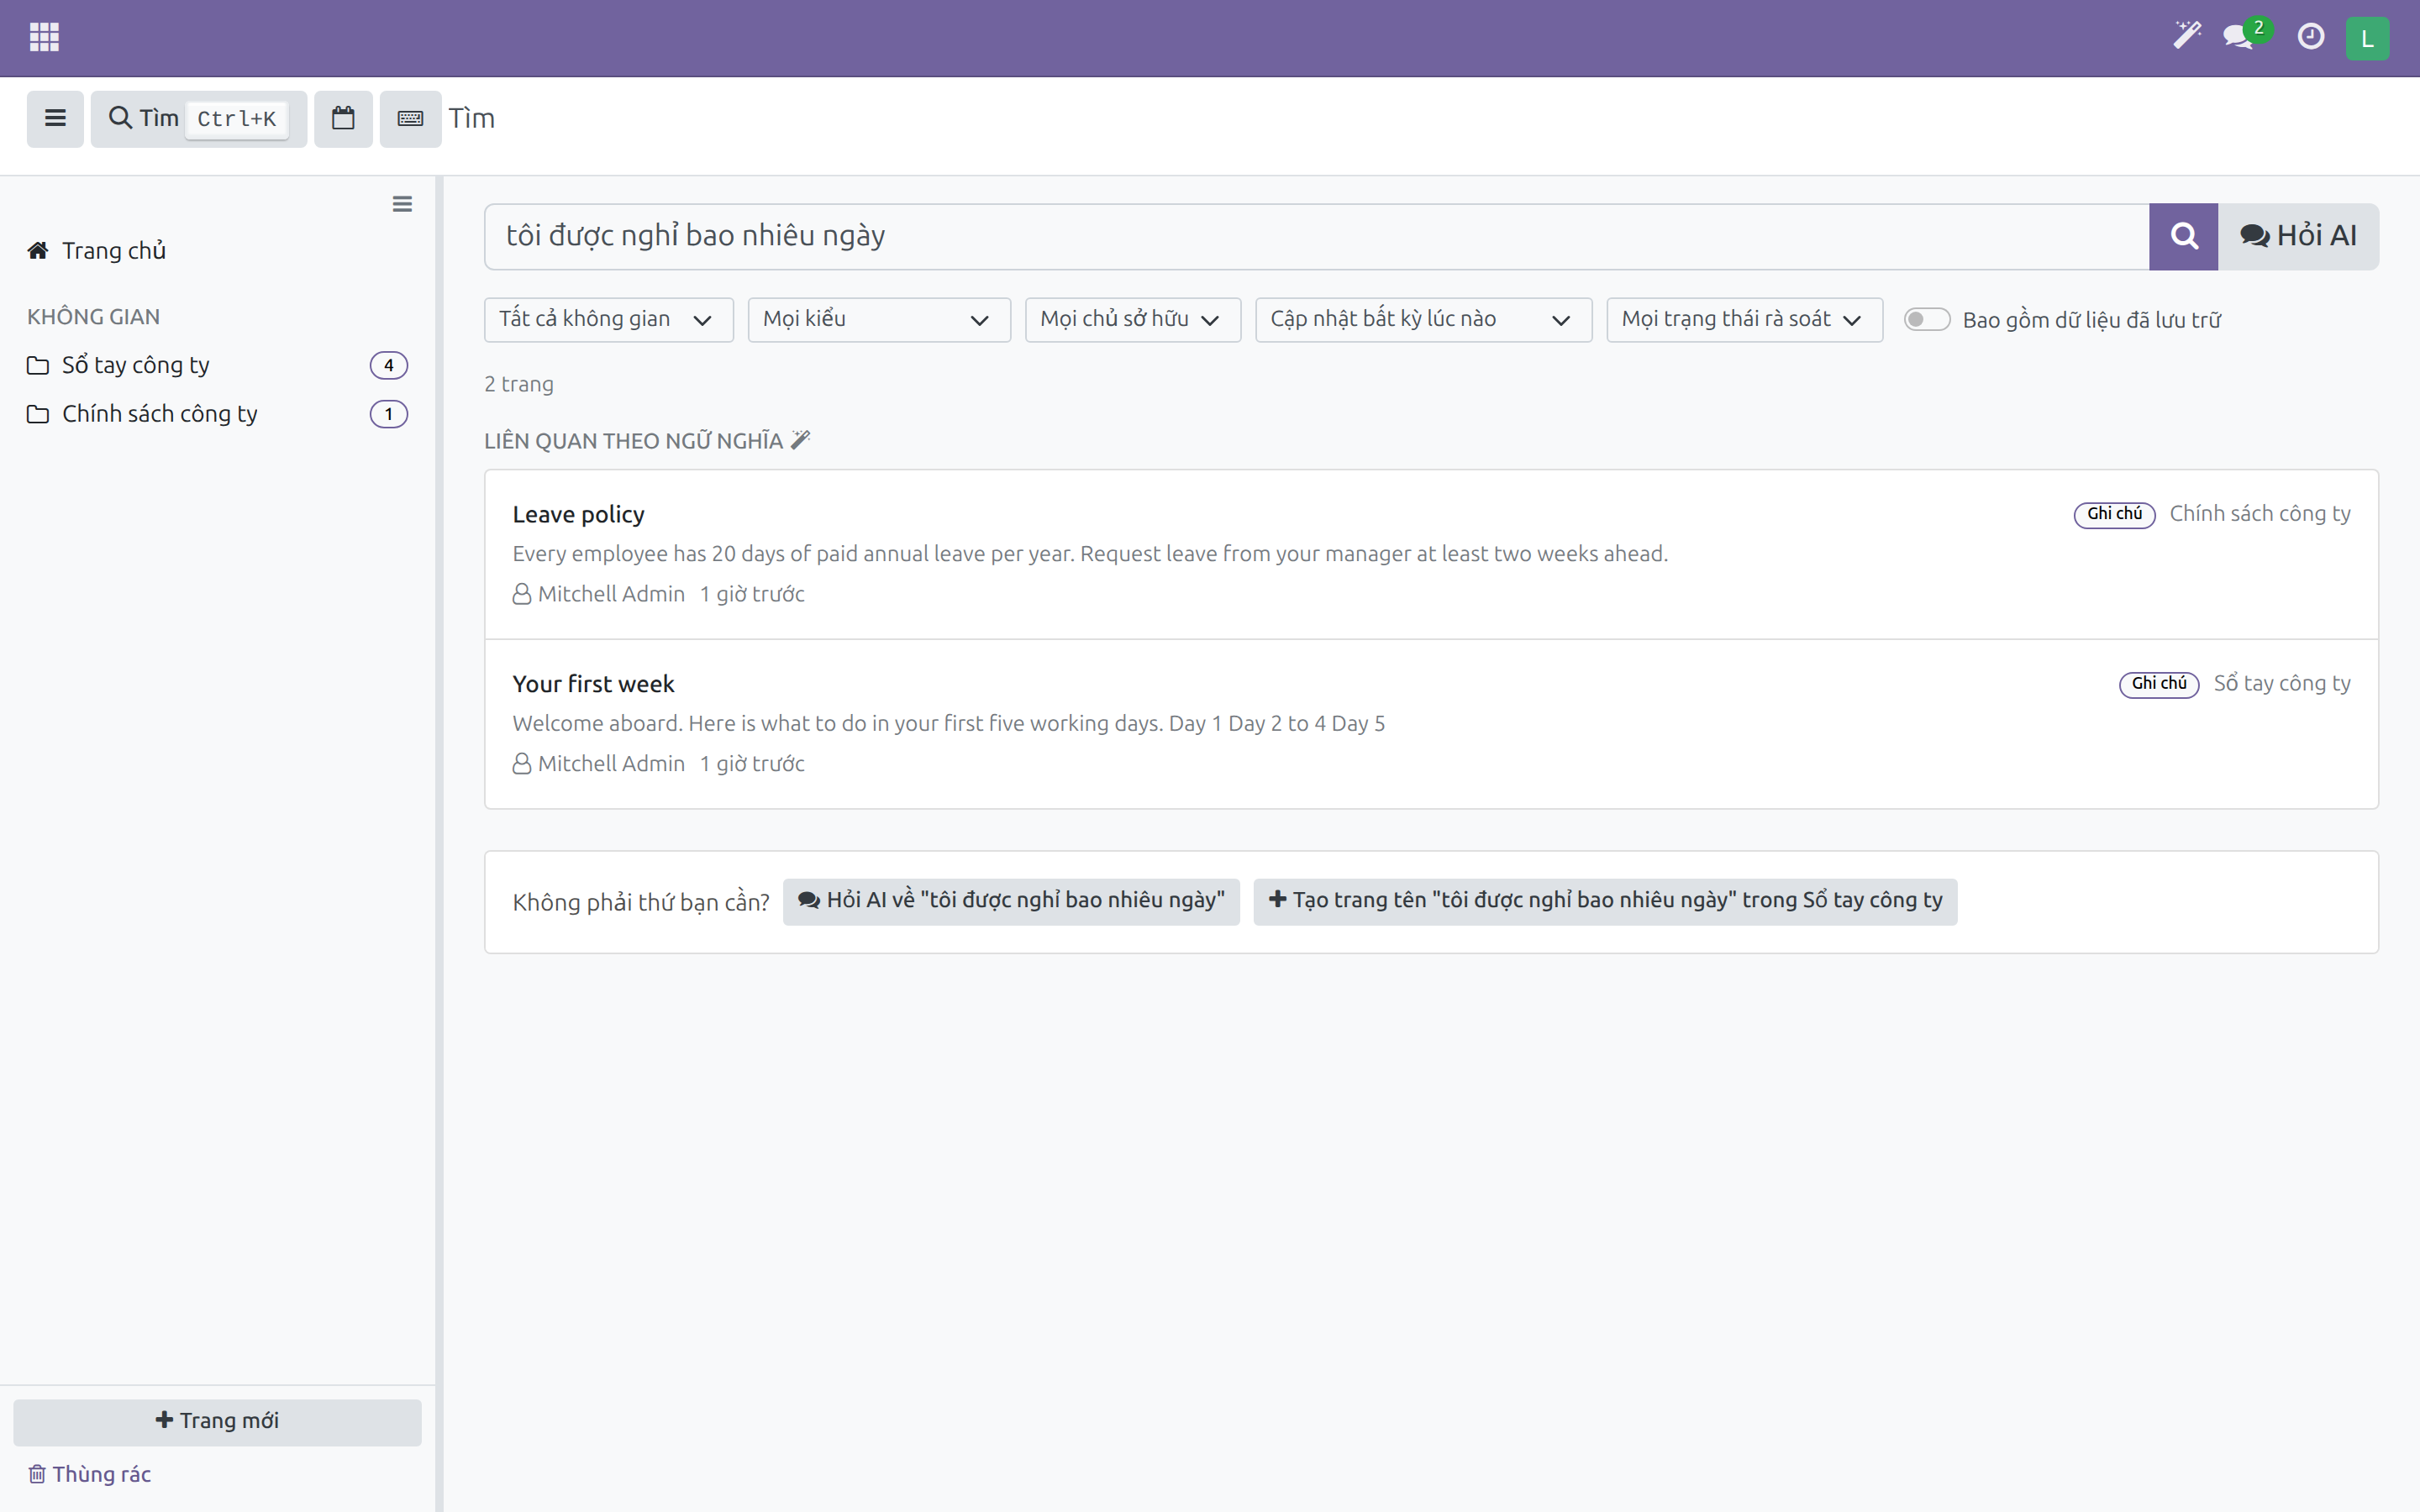Open the user avatar L menu
Screen dimensions: 2420x1512
(x=2367, y=38)
